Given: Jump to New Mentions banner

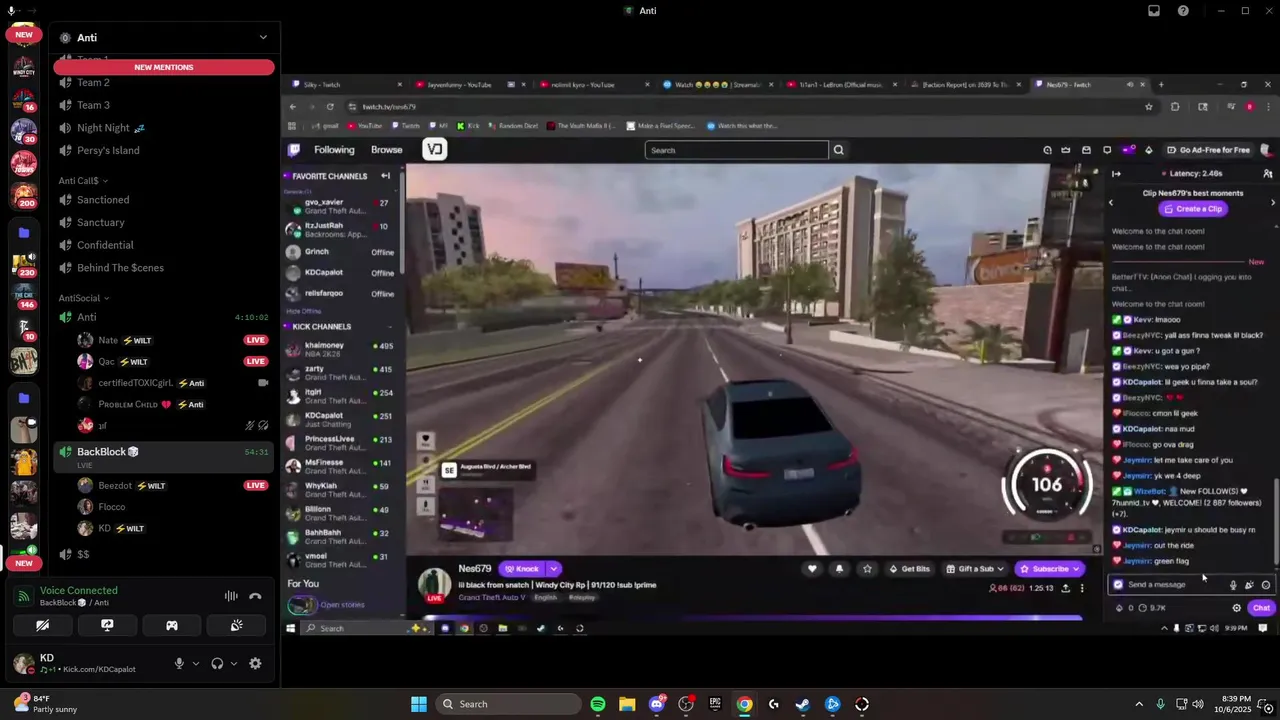Looking at the screenshot, I should point(164,67).
